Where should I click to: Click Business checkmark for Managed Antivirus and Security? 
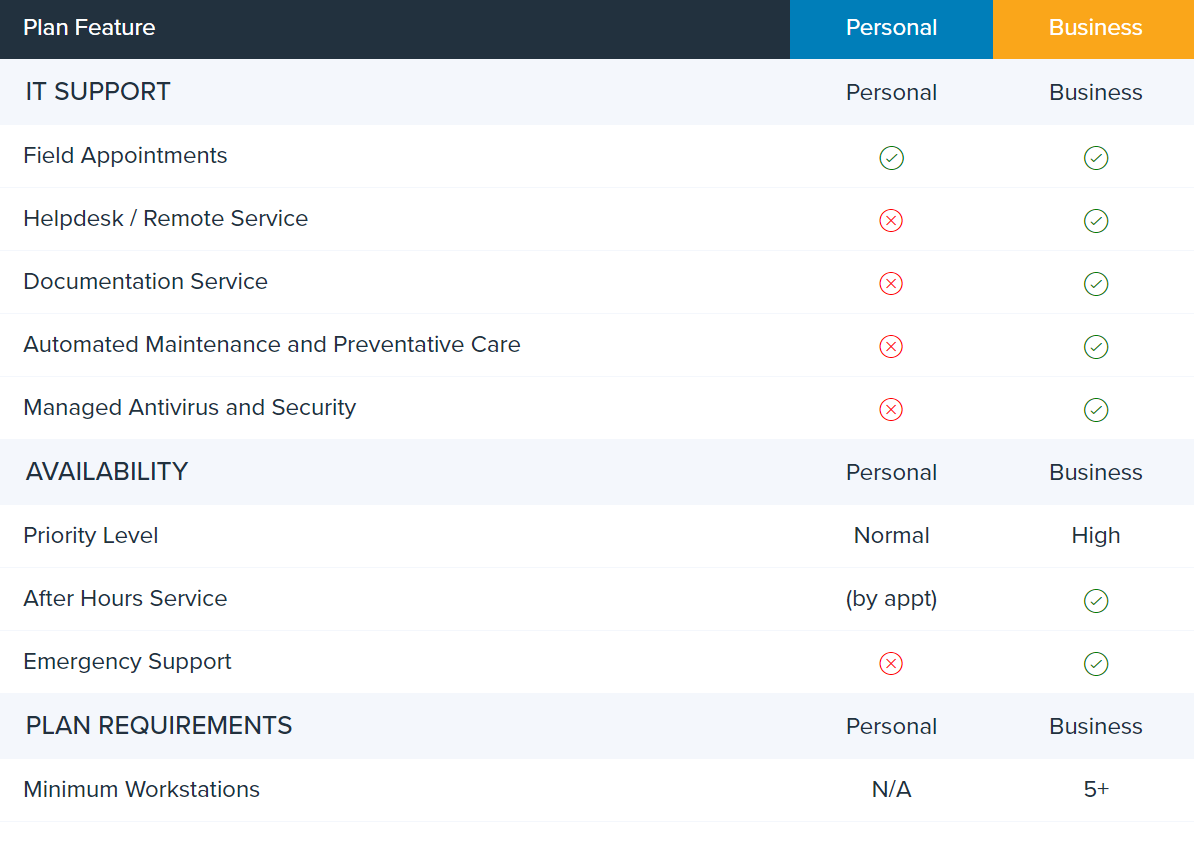pos(1096,410)
